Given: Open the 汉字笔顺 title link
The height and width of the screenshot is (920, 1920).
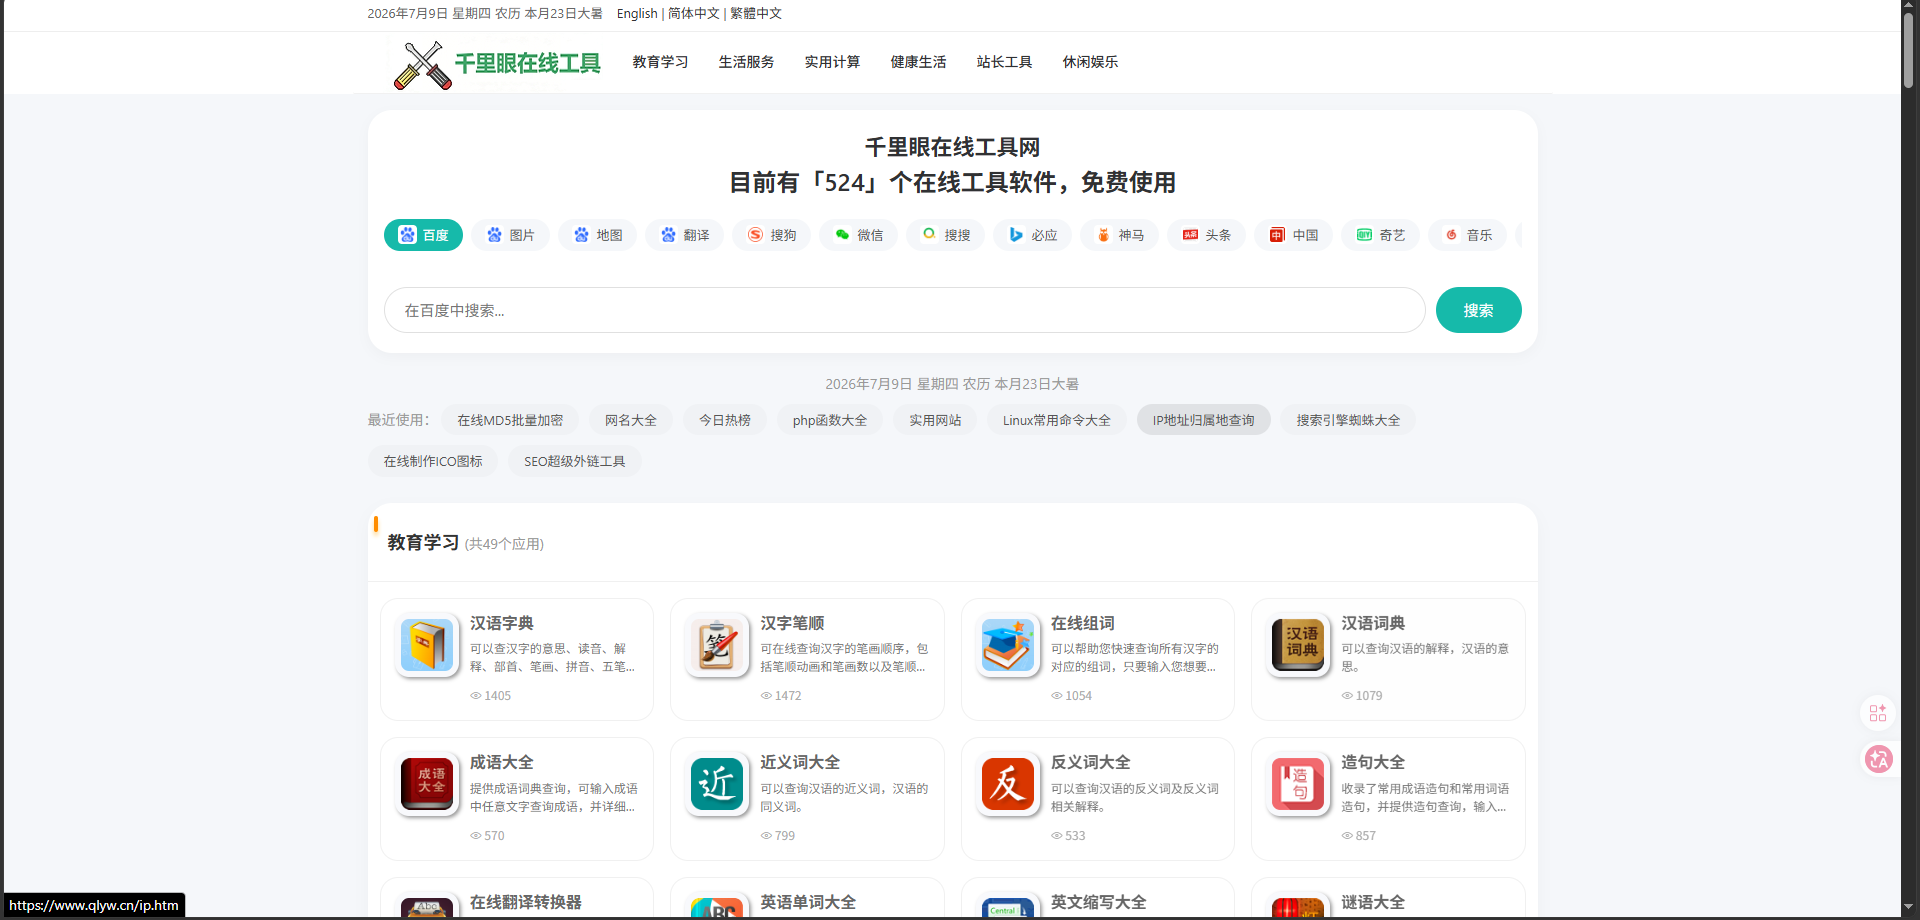Looking at the screenshot, I should [x=792, y=623].
